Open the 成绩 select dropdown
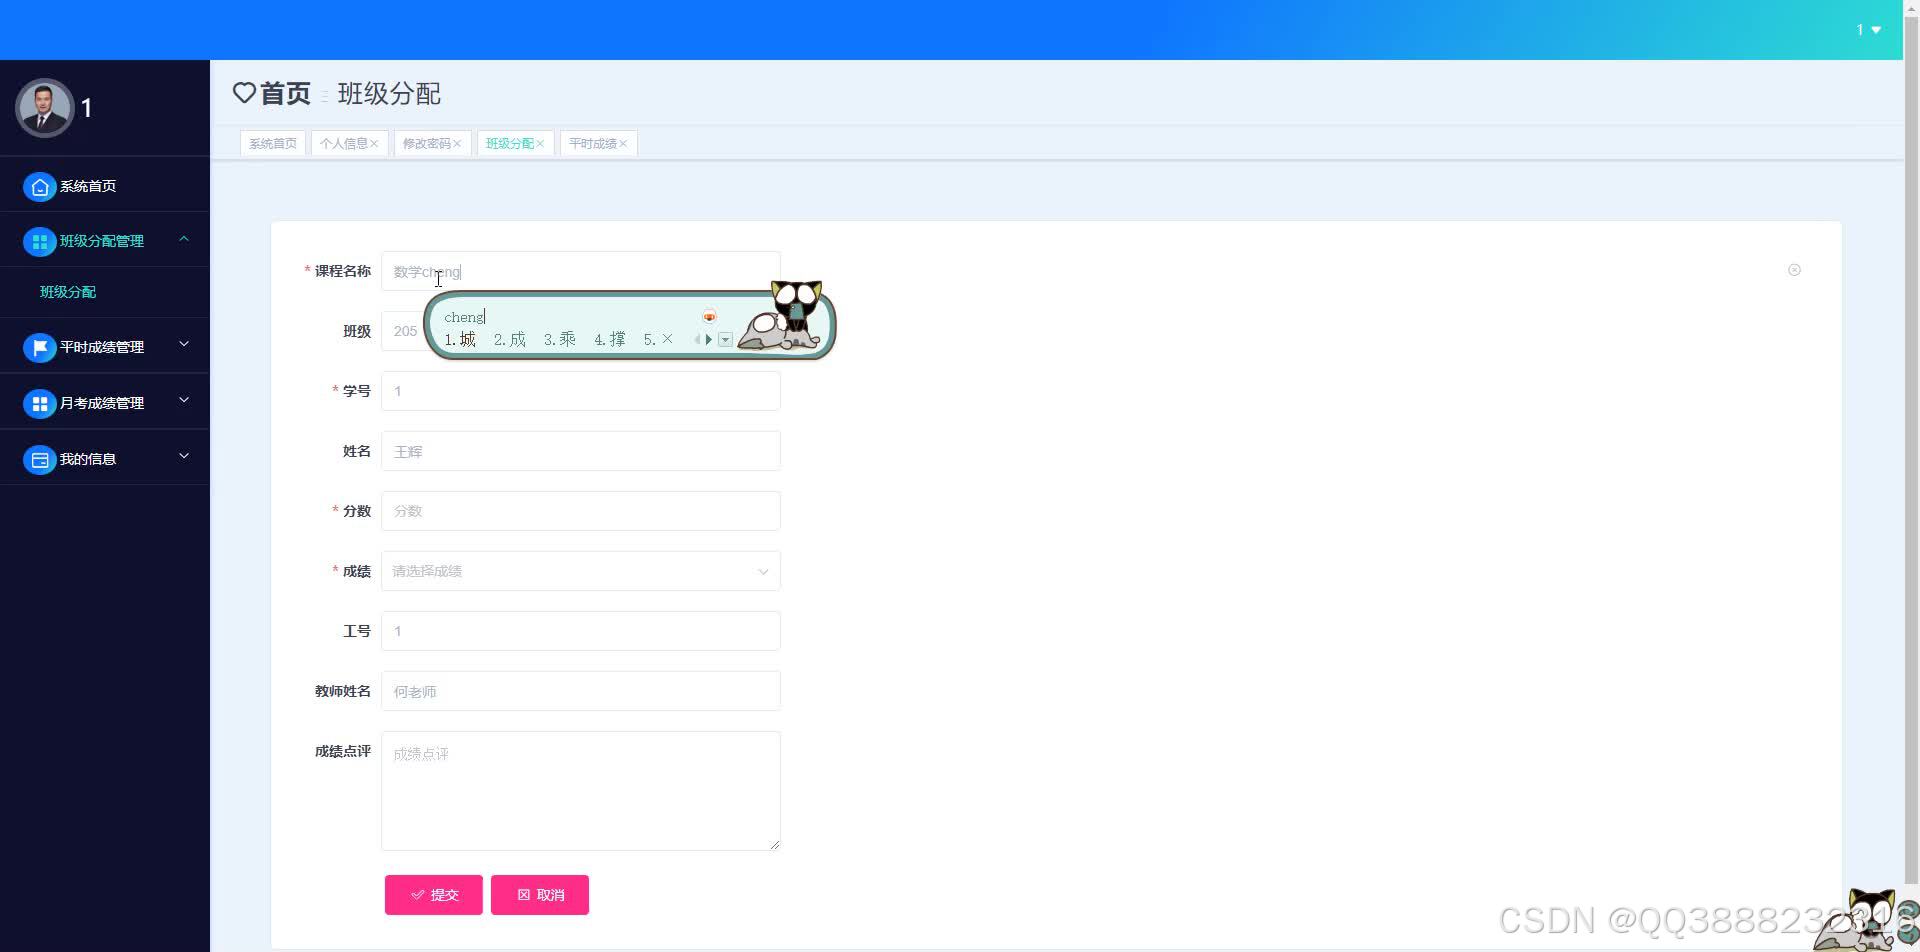The height and width of the screenshot is (952, 1920). pos(580,571)
